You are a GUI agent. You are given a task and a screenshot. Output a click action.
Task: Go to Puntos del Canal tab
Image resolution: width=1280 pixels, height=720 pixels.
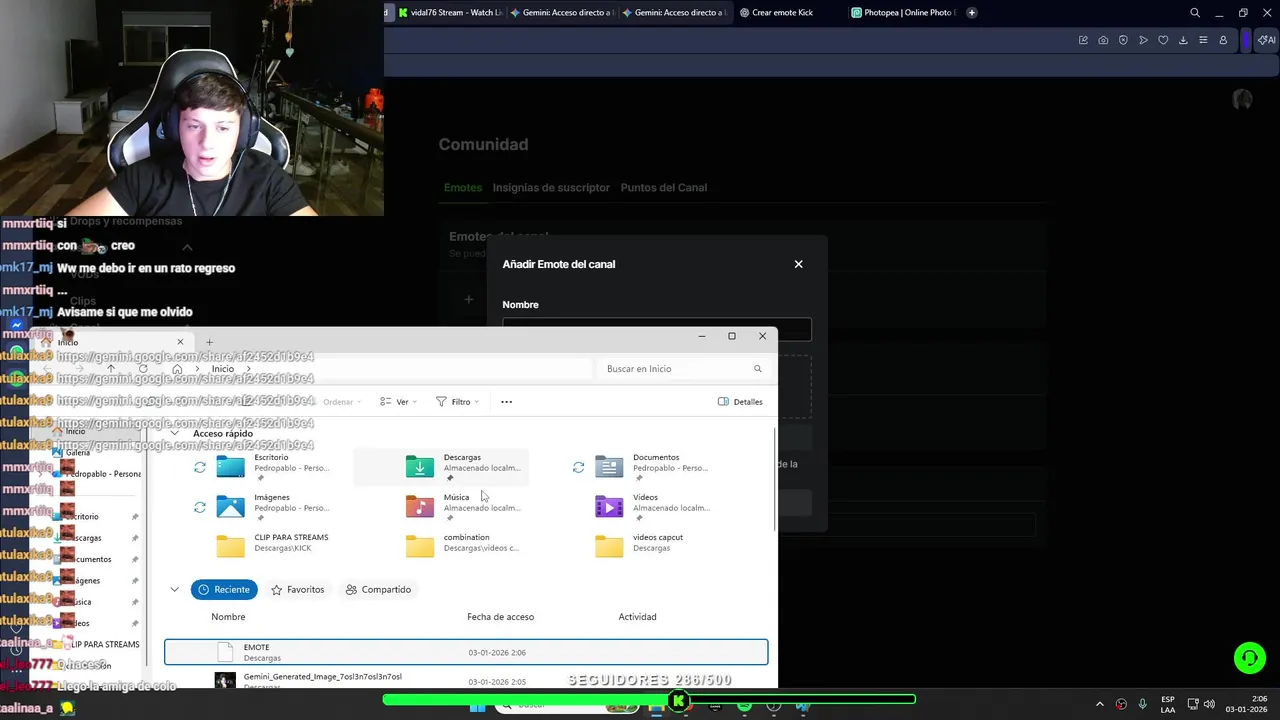click(x=664, y=188)
